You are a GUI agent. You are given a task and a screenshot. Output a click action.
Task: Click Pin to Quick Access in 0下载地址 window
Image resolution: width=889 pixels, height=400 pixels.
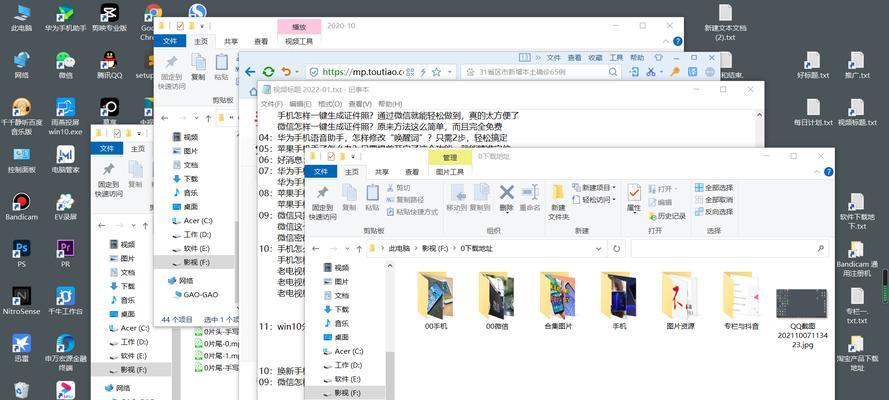323,202
